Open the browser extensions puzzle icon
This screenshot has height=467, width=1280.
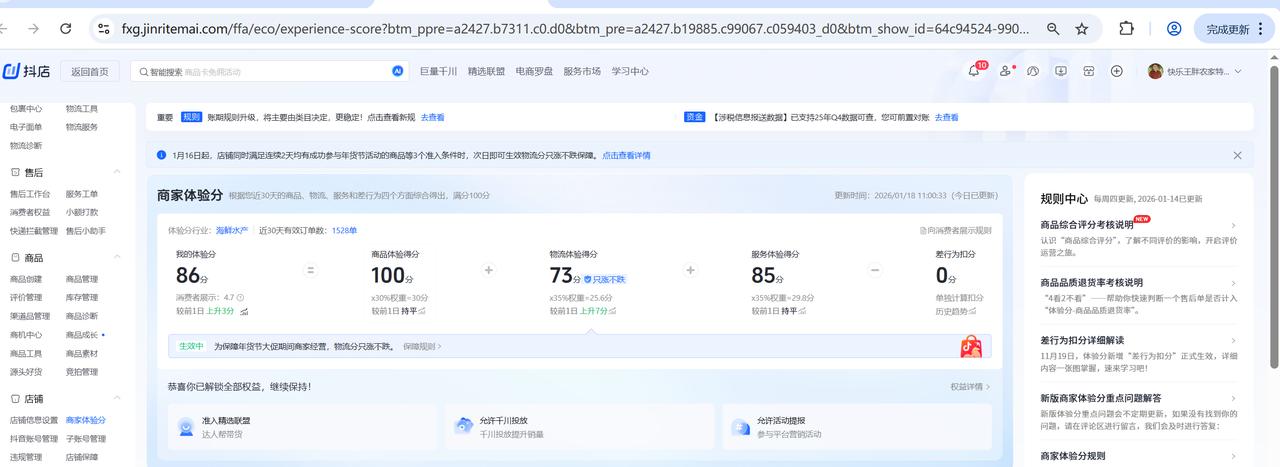(1126, 29)
